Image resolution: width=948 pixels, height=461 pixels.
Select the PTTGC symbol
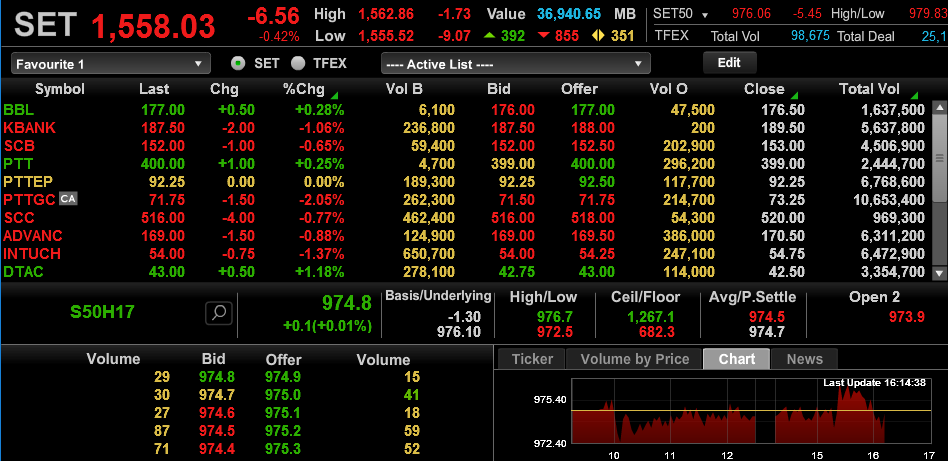30,199
